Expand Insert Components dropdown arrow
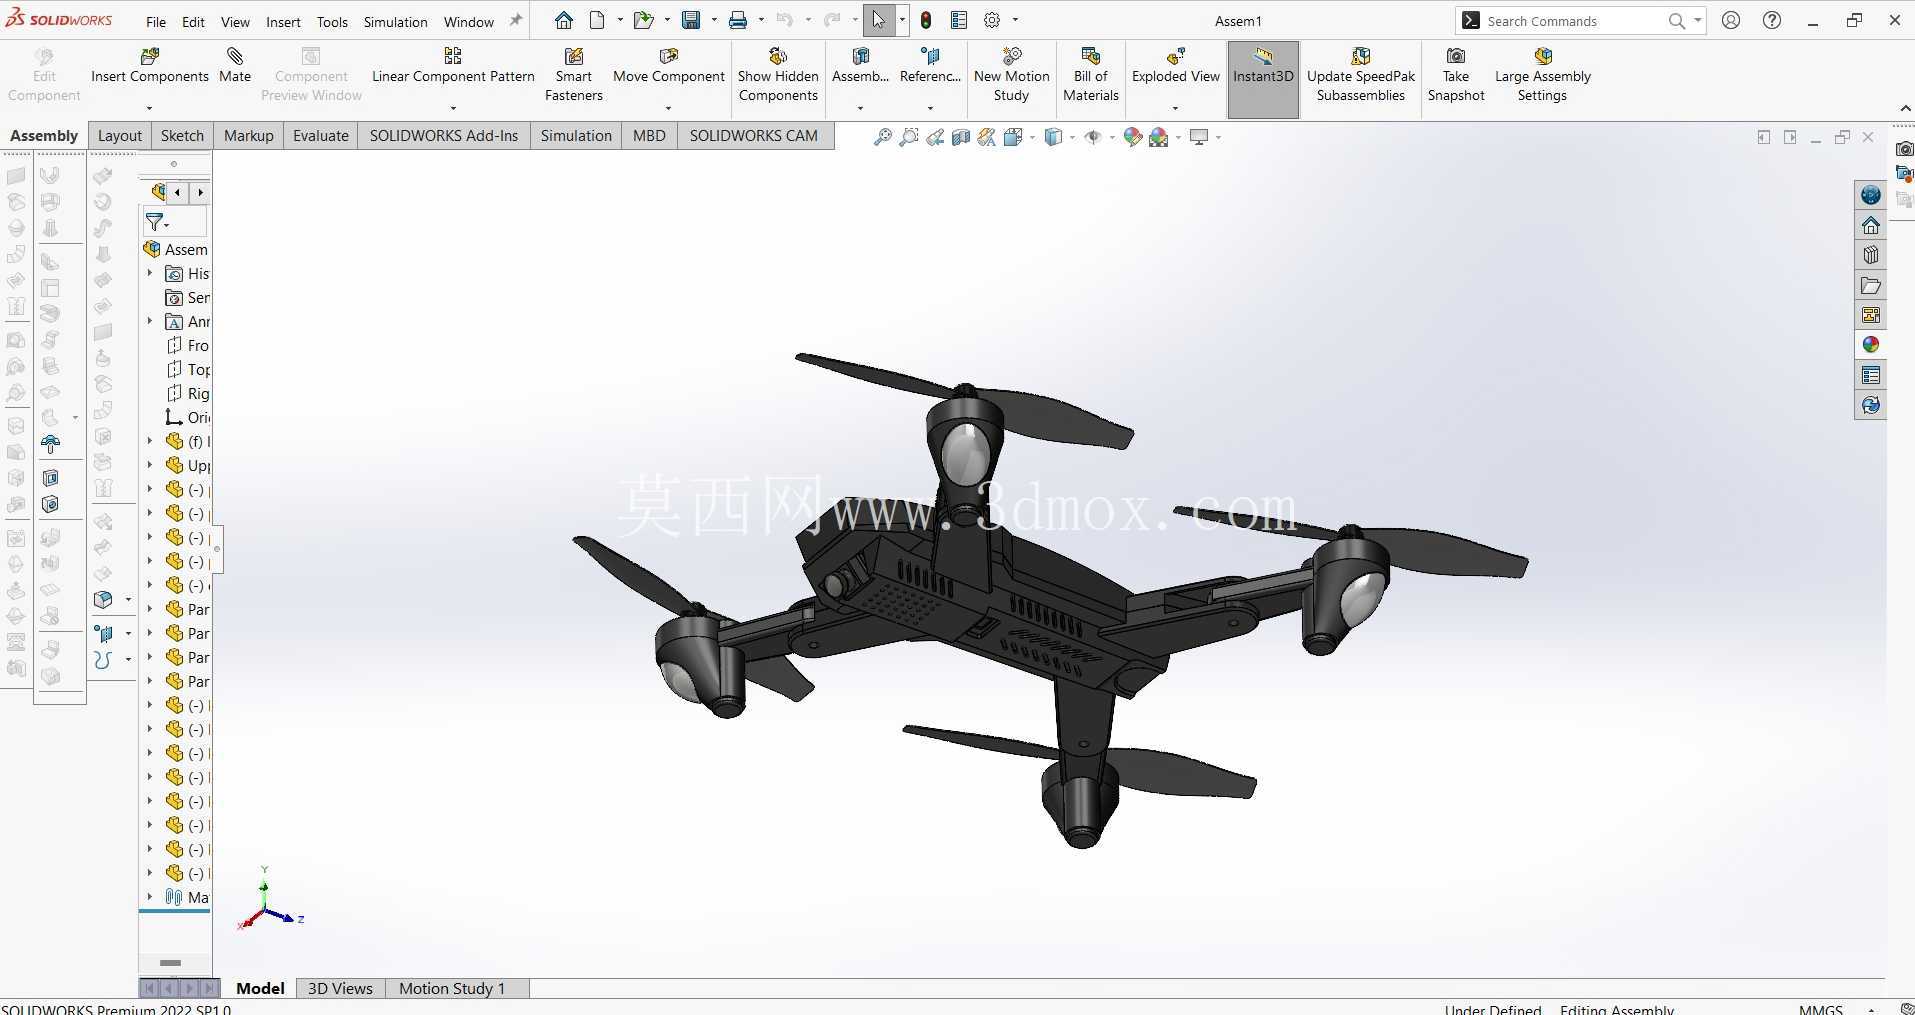Screen dimensions: 1915x1015 tap(149, 108)
